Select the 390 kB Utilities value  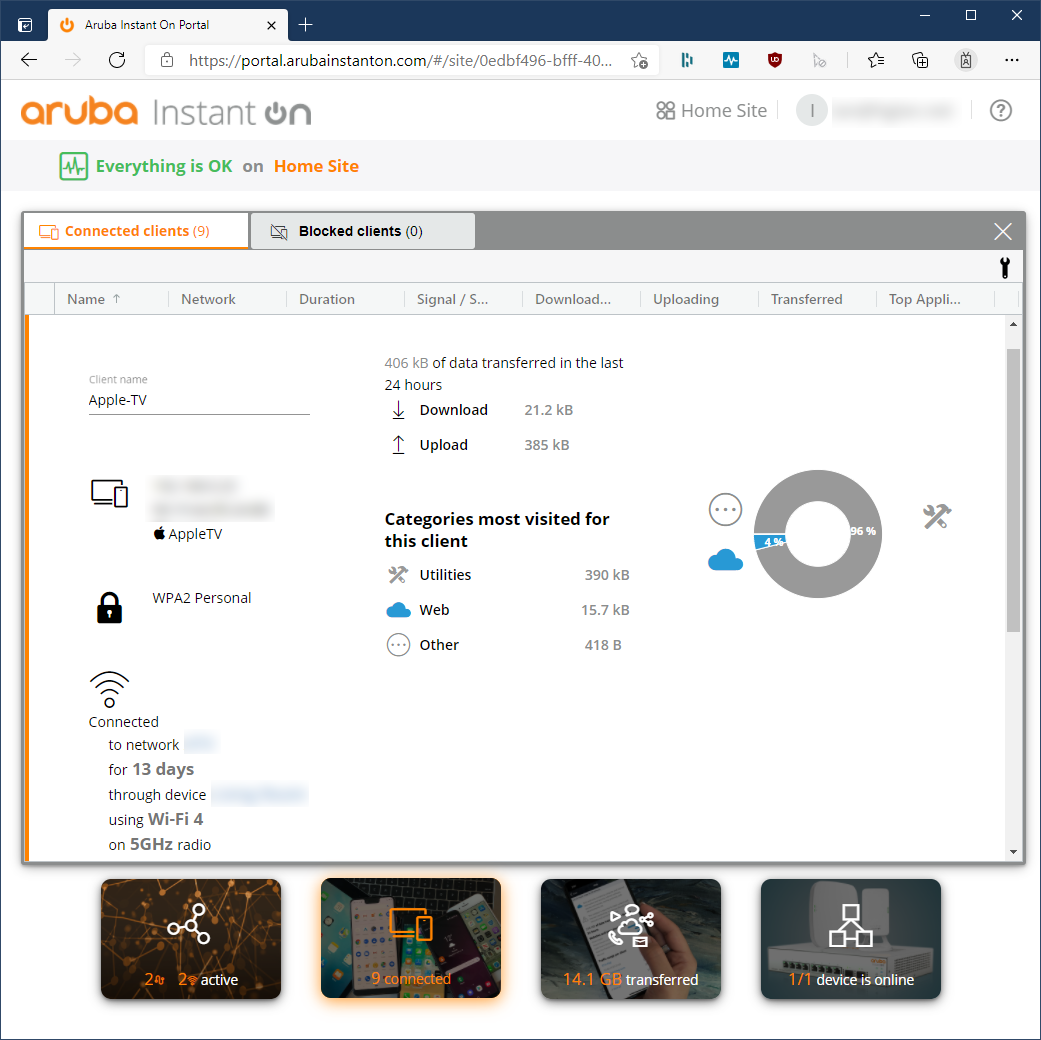(607, 575)
